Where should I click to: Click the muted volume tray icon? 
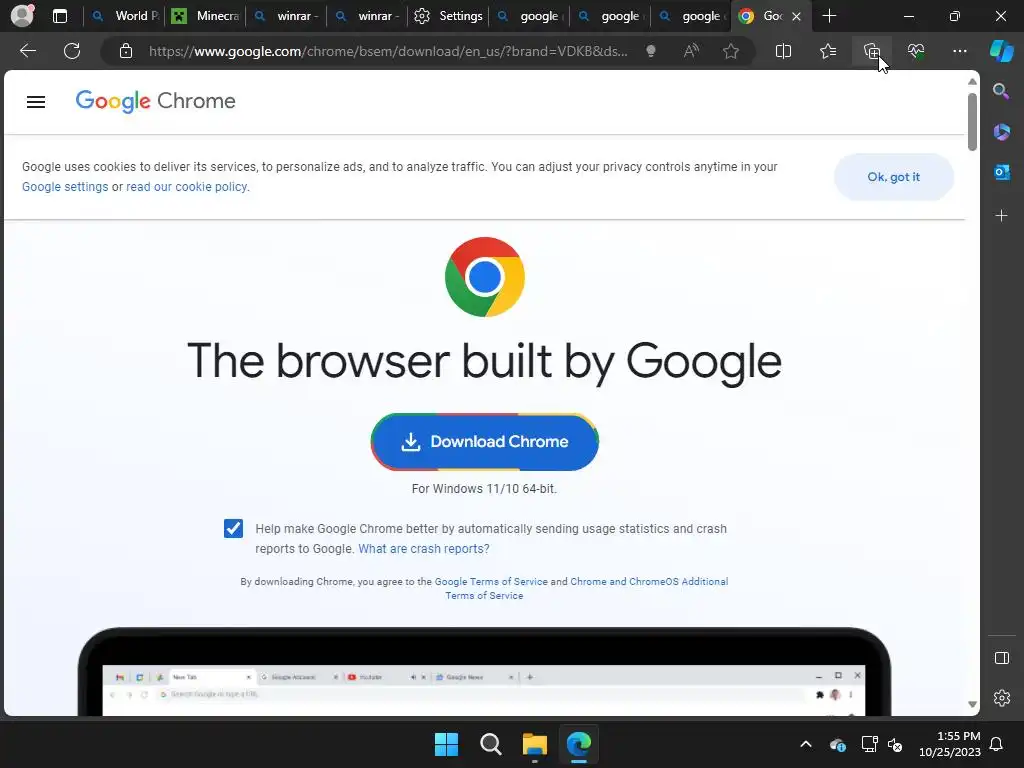click(895, 744)
